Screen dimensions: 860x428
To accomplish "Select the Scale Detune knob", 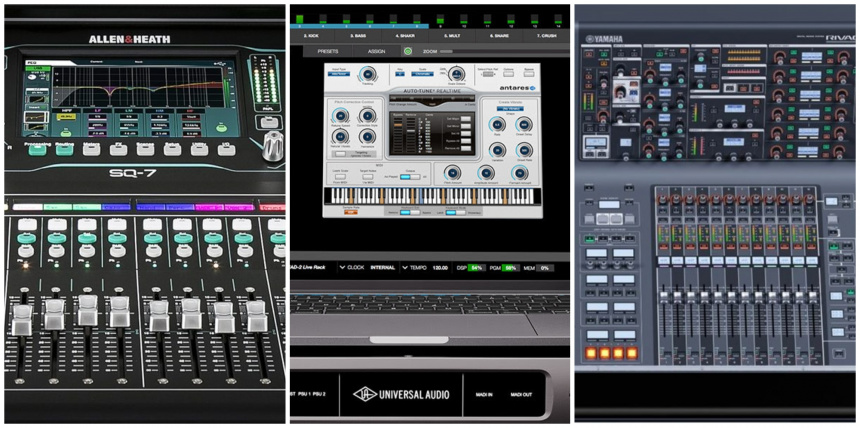I will click(456, 74).
